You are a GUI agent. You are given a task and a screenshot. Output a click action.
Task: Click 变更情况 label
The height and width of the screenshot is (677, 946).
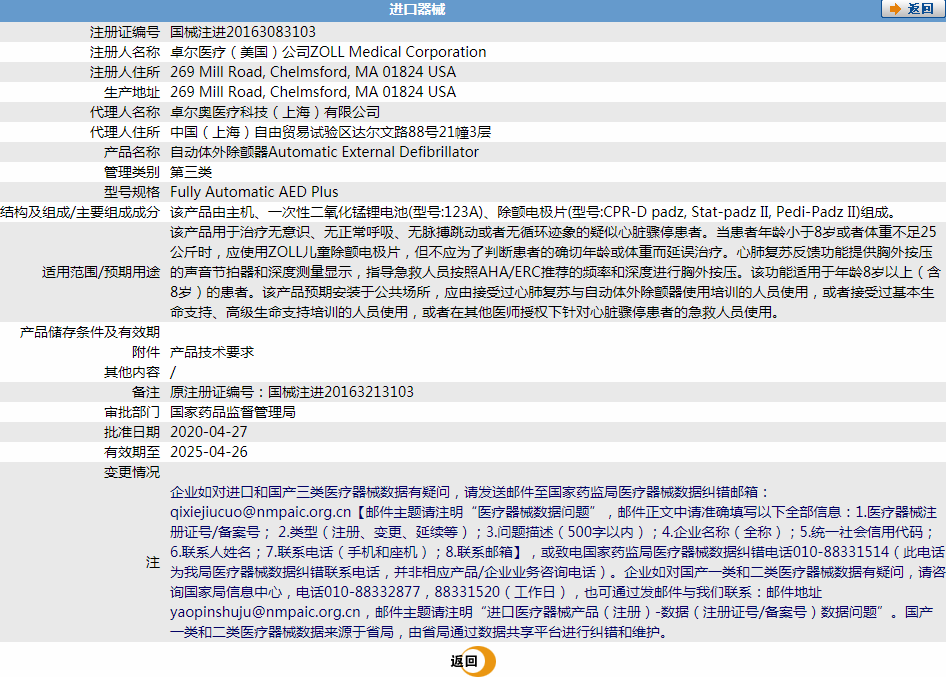tap(132, 472)
